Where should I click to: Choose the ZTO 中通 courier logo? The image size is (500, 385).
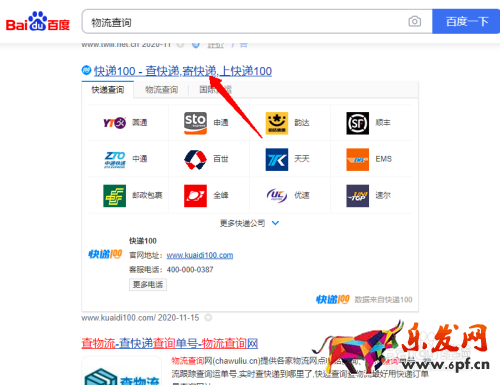(x=115, y=159)
